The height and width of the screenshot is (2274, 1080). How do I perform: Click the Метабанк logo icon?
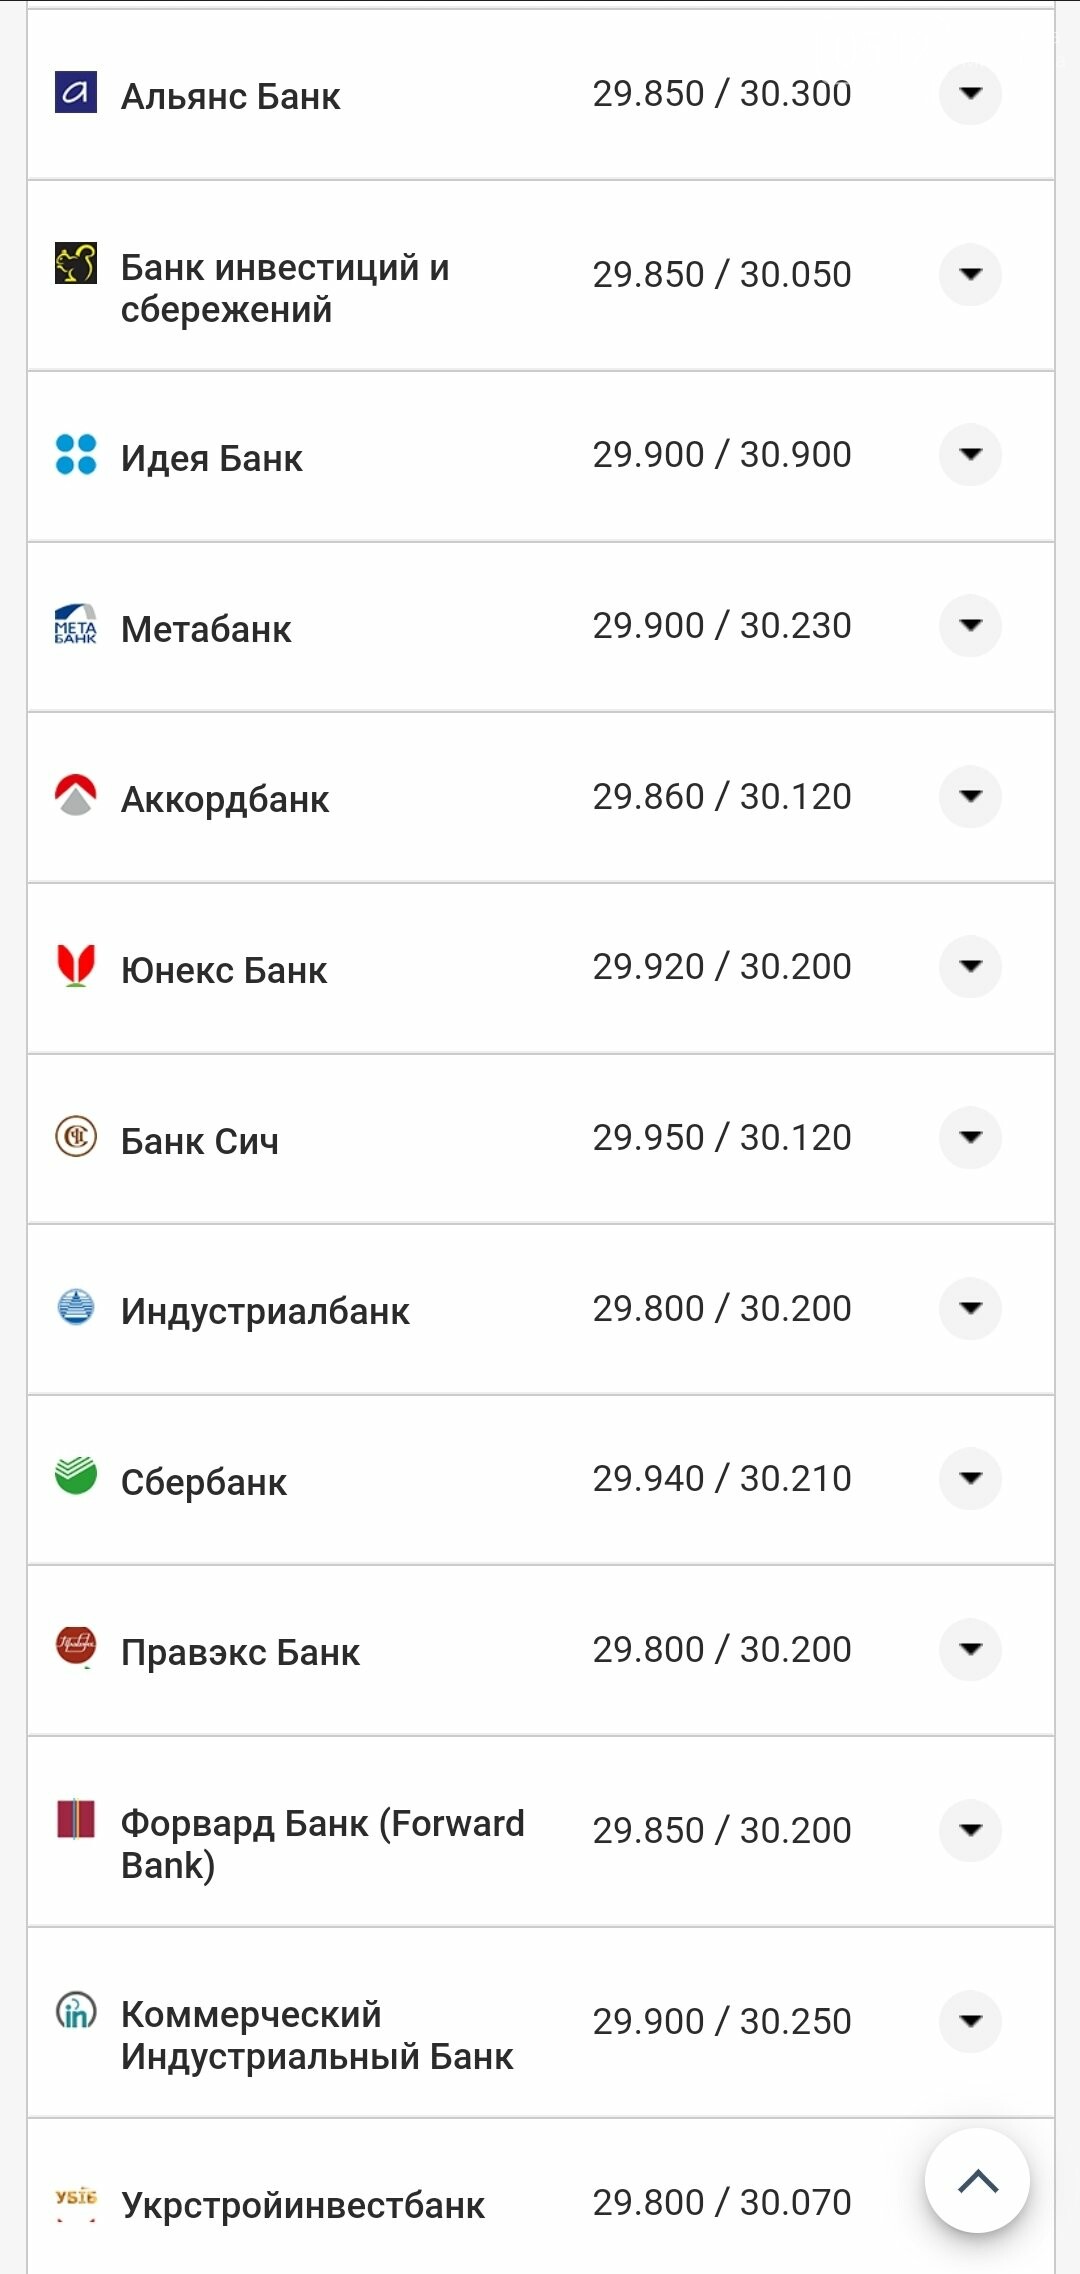tap(75, 624)
